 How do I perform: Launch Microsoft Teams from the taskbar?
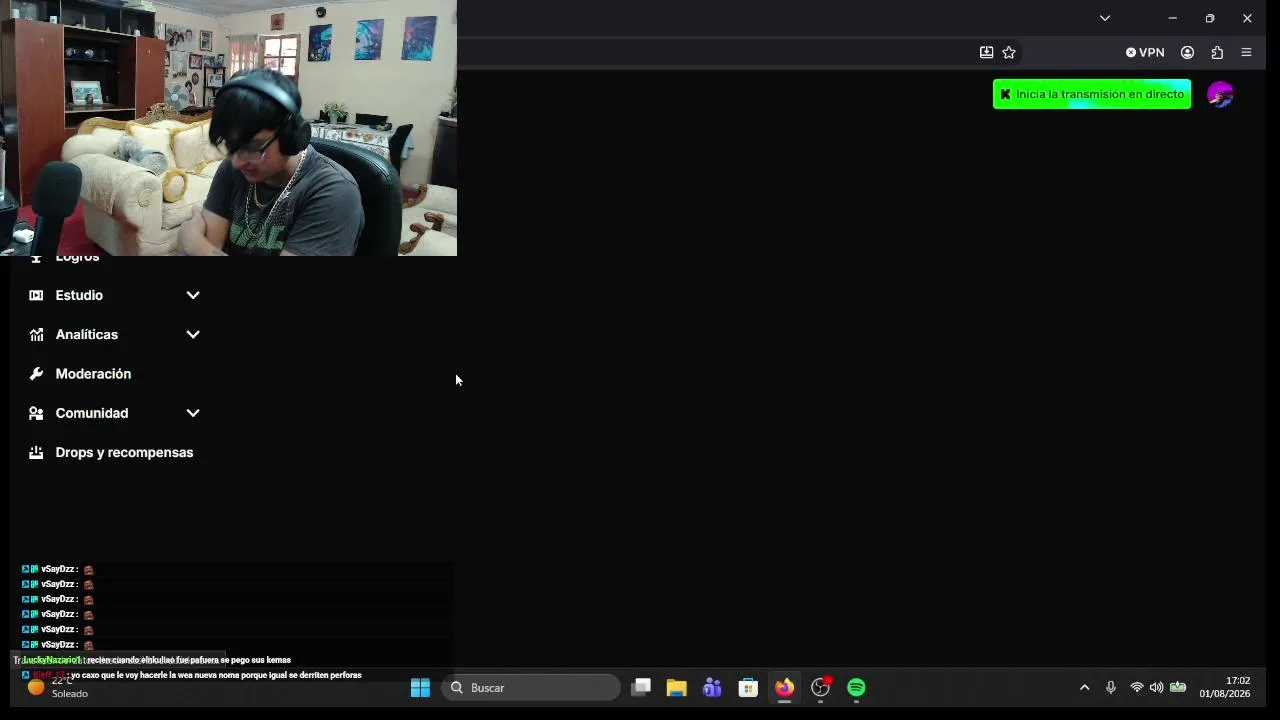point(712,688)
